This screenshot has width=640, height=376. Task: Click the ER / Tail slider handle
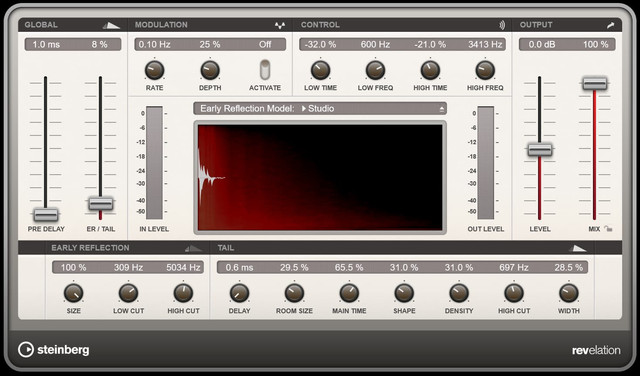coord(101,203)
